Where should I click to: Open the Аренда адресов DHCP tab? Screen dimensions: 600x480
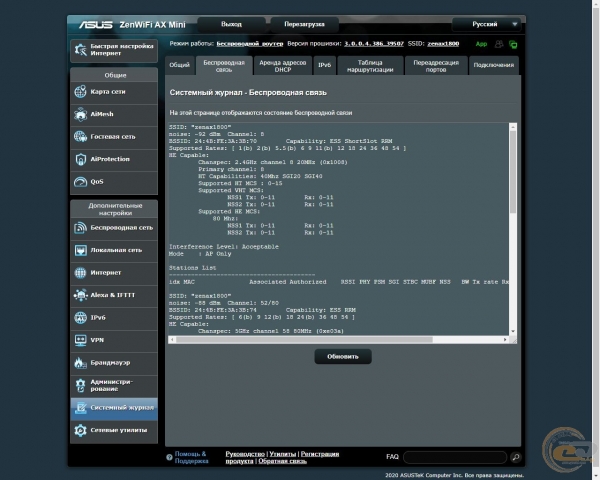click(283, 66)
